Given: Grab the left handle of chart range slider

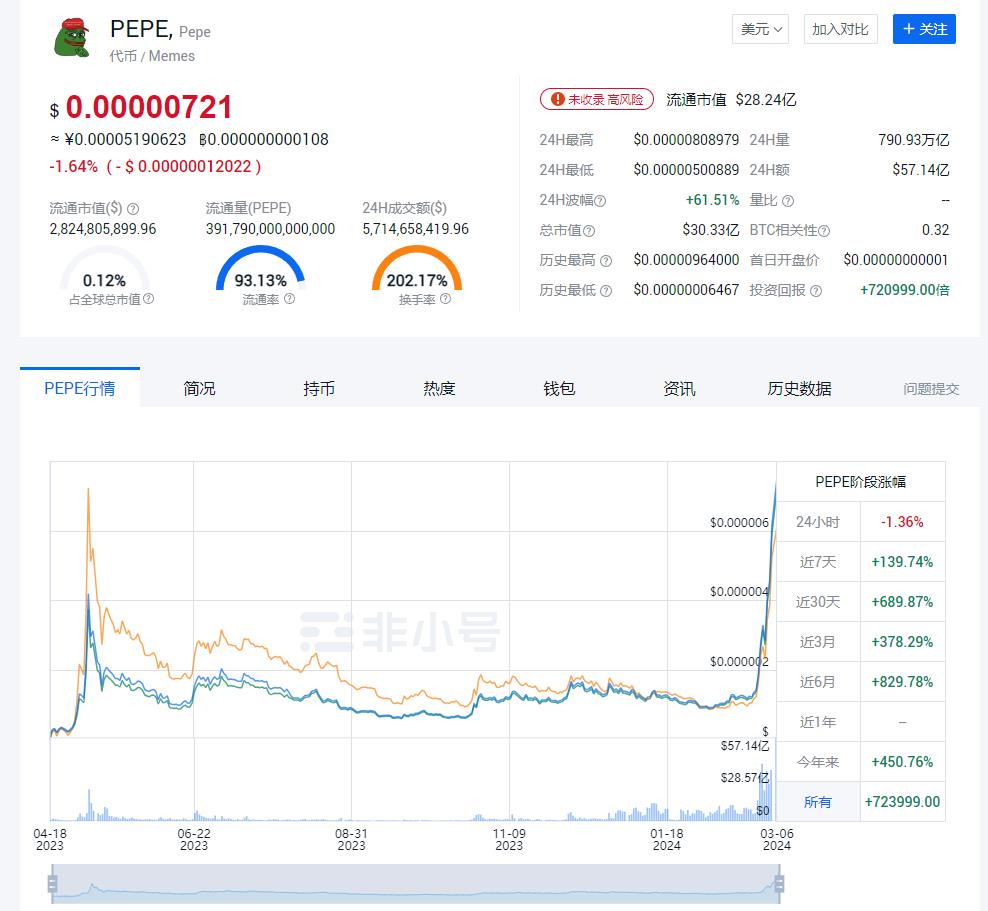Looking at the screenshot, I should pos(52,884).
